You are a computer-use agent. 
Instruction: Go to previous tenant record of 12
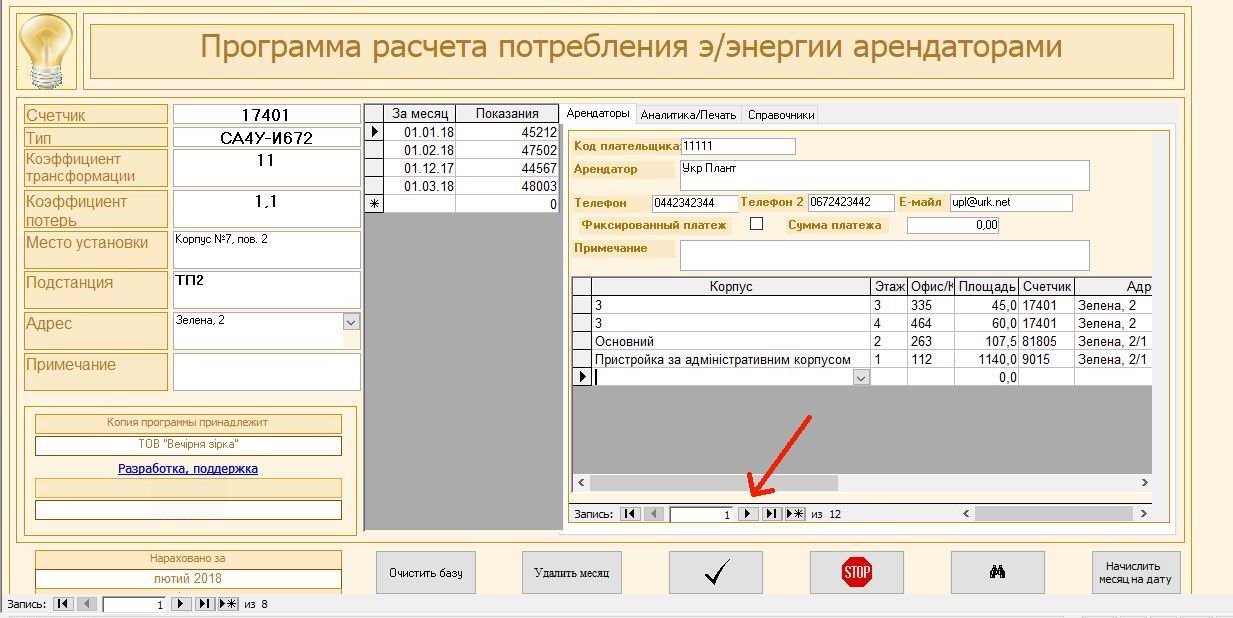tap(654, 514)
